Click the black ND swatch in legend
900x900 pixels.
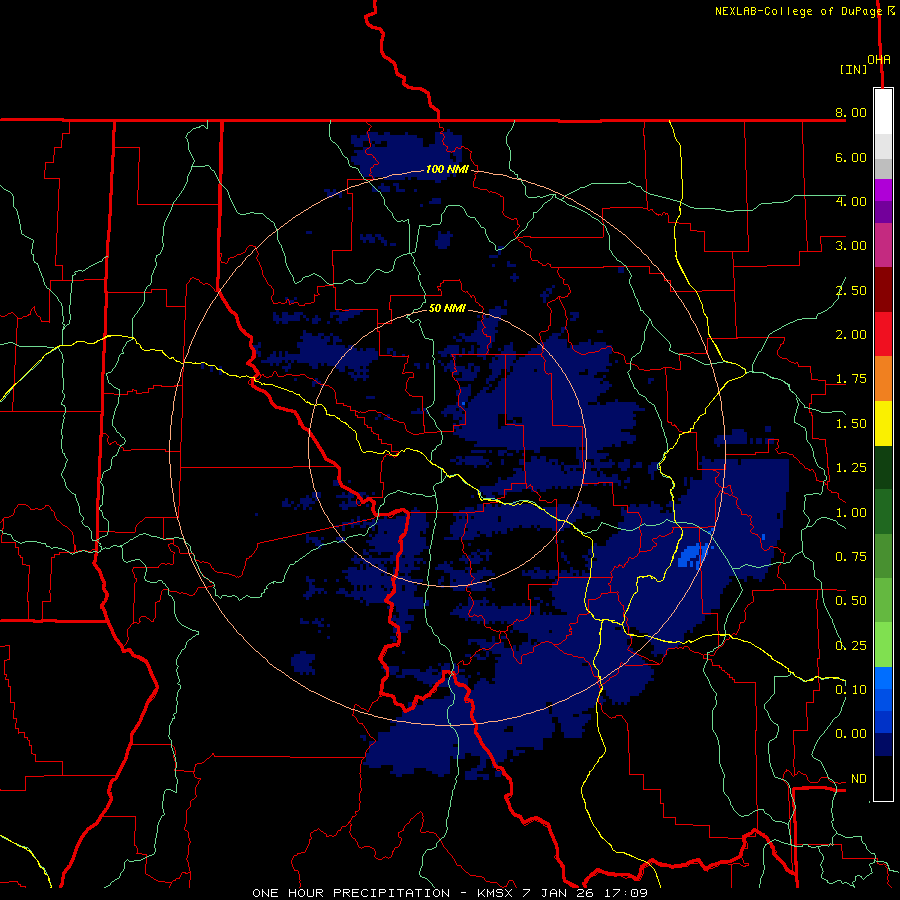click(883, 778)
